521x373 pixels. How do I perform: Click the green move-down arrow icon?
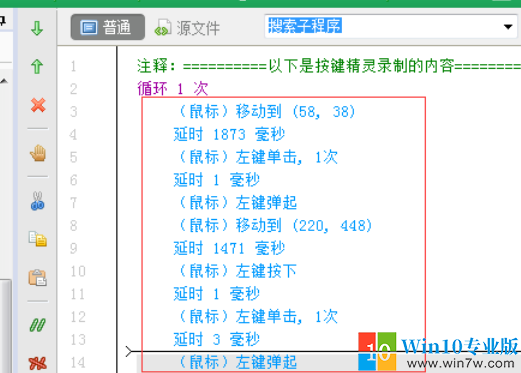pos(37,28)
